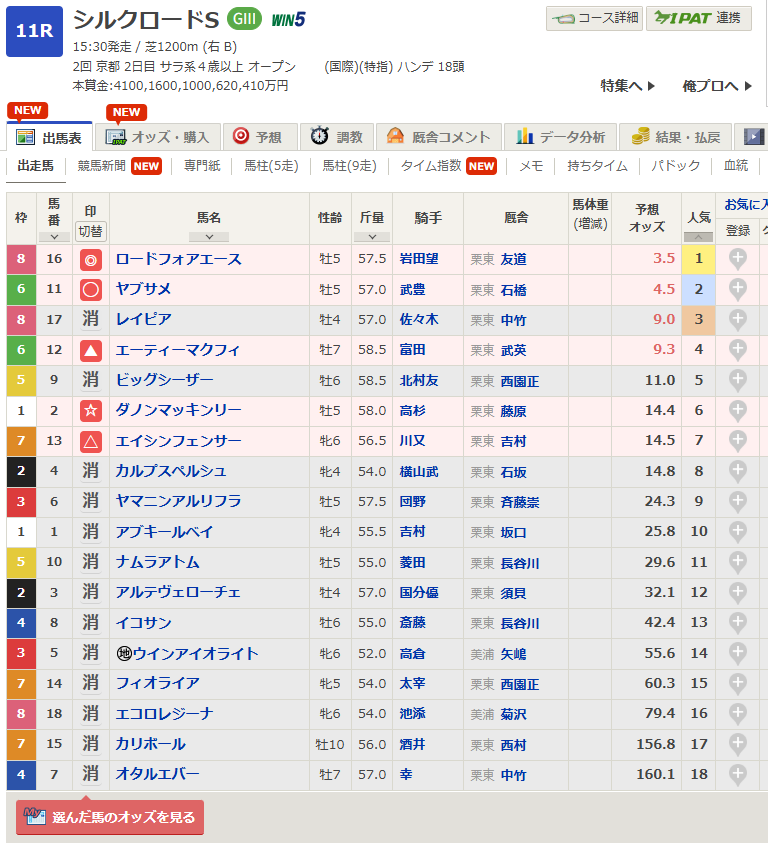The height and width of the screenshot is (843, 768).
Task: Switch to メモ sub-tab
Action: (531, 166)
